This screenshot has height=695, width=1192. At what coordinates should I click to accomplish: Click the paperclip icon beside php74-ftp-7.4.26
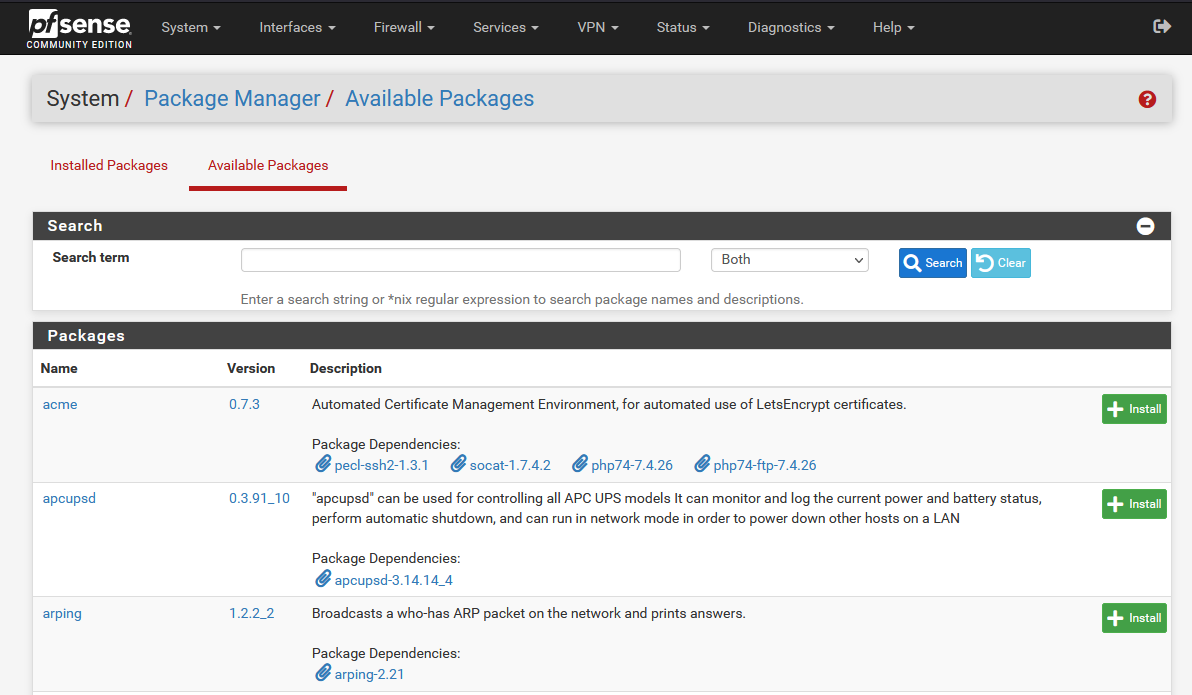point(702,463)
